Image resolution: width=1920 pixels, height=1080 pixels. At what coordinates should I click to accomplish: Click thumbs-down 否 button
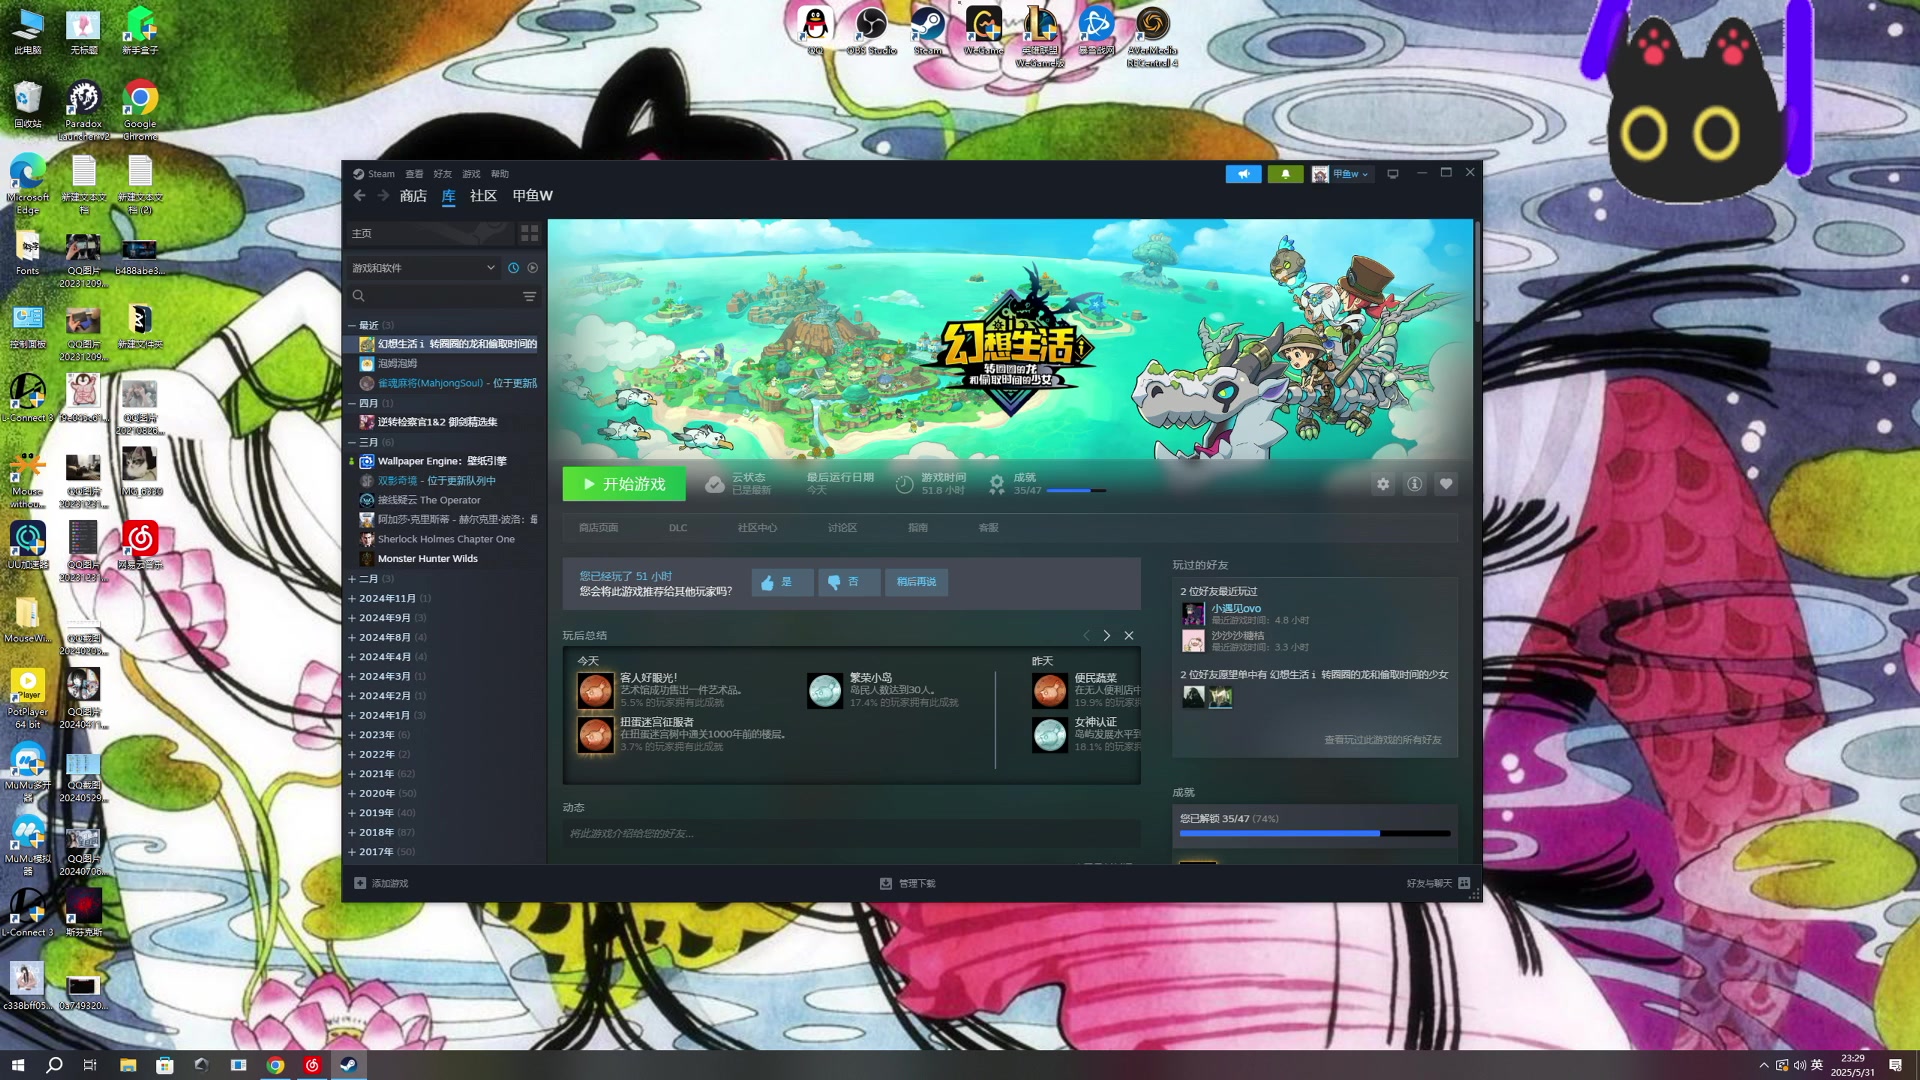coord(849,582)
